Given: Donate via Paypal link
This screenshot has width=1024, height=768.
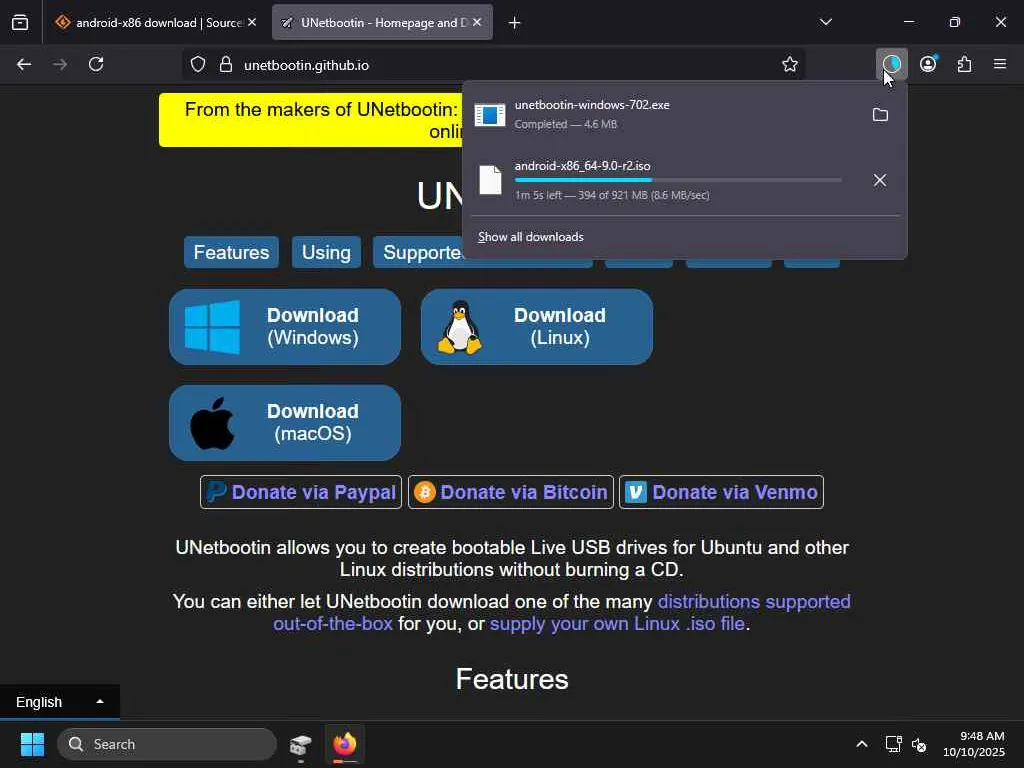Looking at the screenshot, I should coord(301,492).
